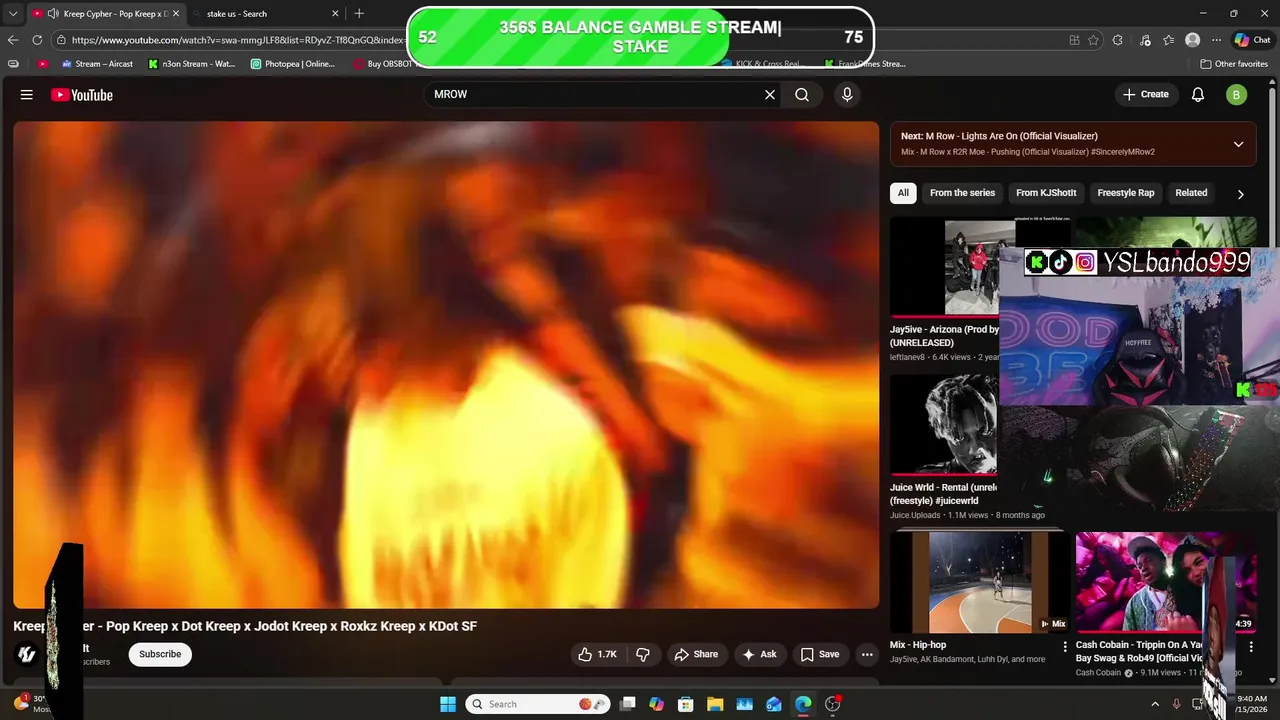The image size is (1280, 720).
Task: Open the channel avatar next to Subscribe
Action: [x=27, y=654]
